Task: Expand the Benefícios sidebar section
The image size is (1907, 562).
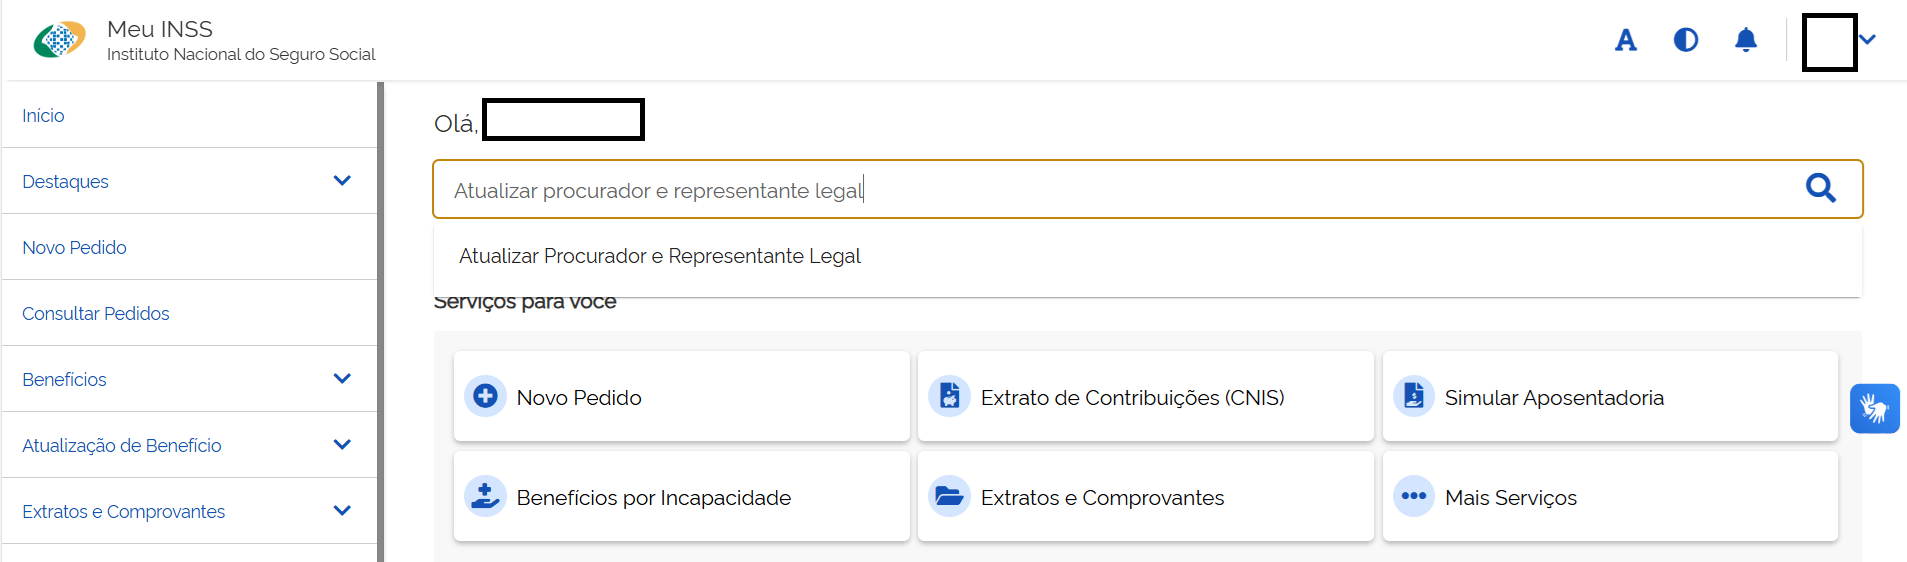Action: [342, 379]
